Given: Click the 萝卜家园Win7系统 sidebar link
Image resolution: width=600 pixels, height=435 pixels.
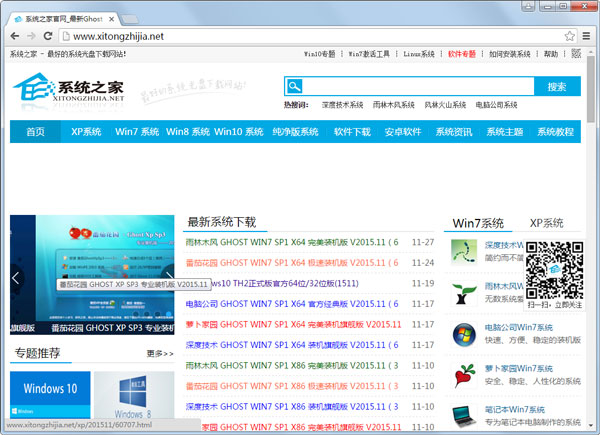Looking at the screenshot, I should [x=518, y=368].
